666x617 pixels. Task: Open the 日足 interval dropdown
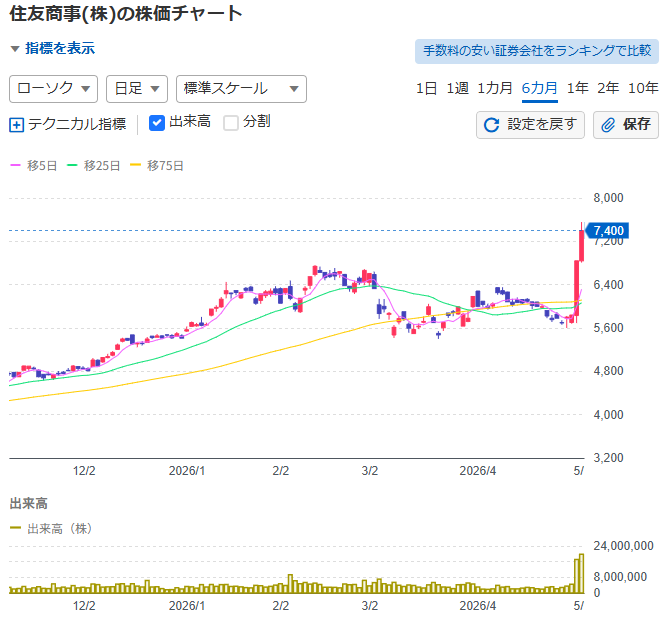pos(137,89)
